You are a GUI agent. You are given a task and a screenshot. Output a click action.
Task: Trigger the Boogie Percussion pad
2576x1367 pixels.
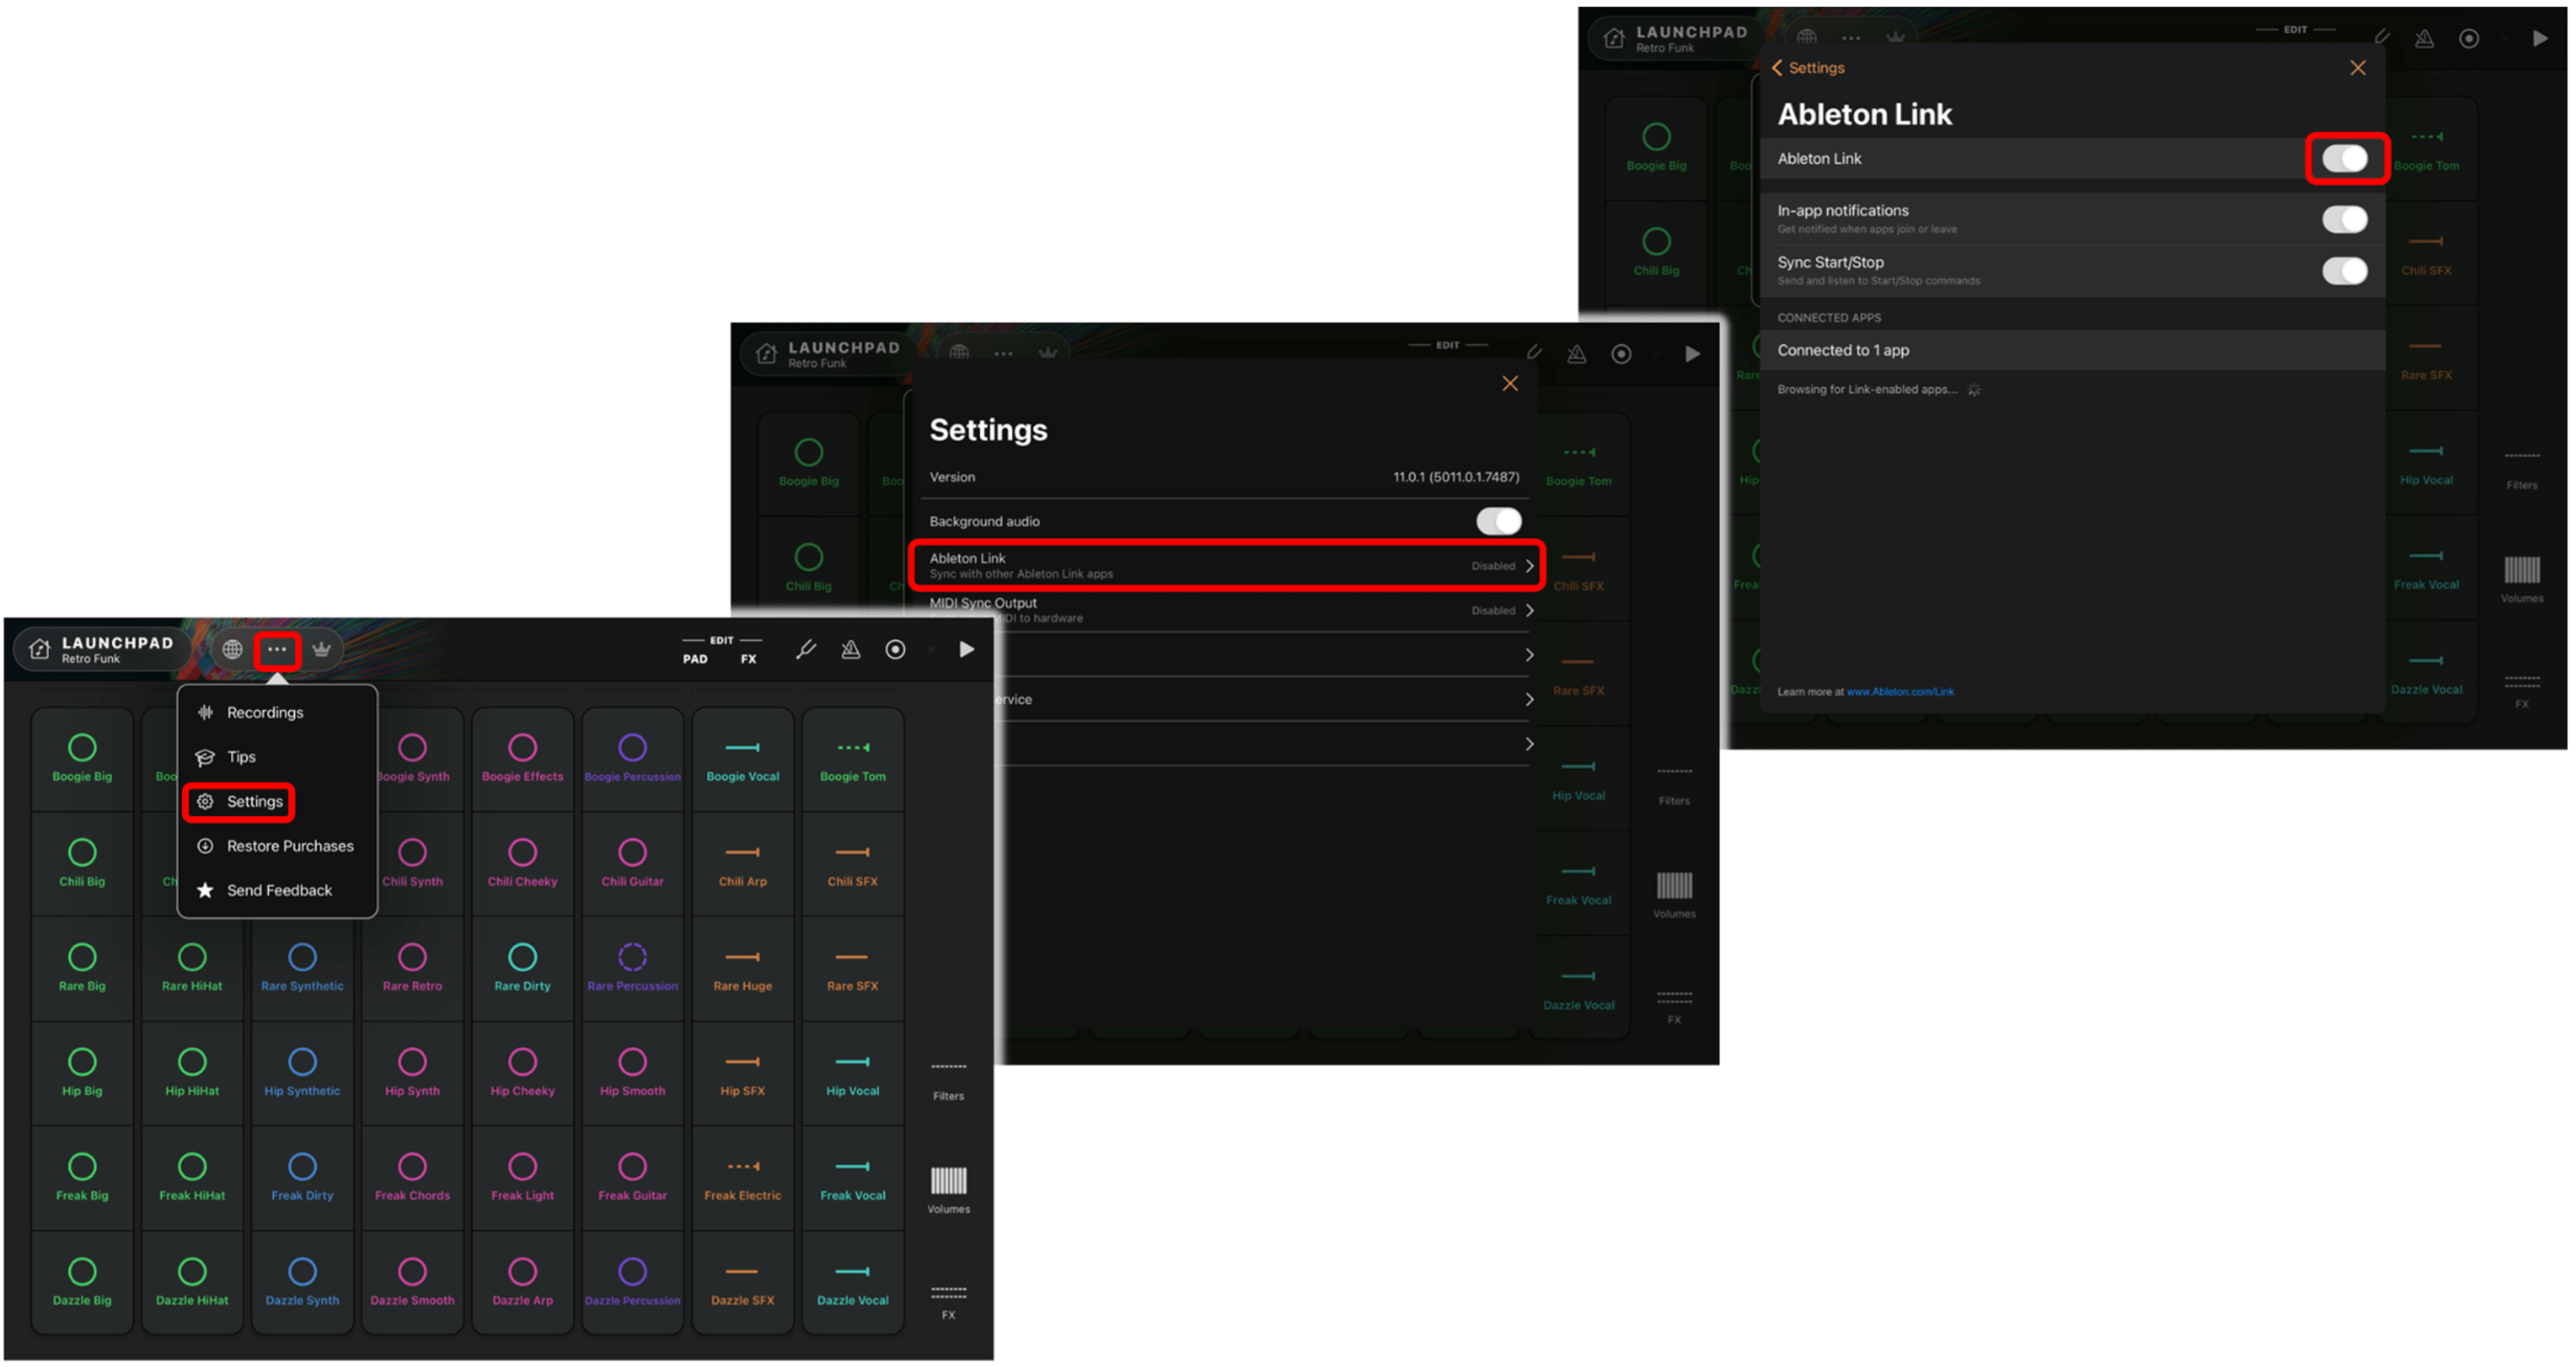click(x=632, y=759)
